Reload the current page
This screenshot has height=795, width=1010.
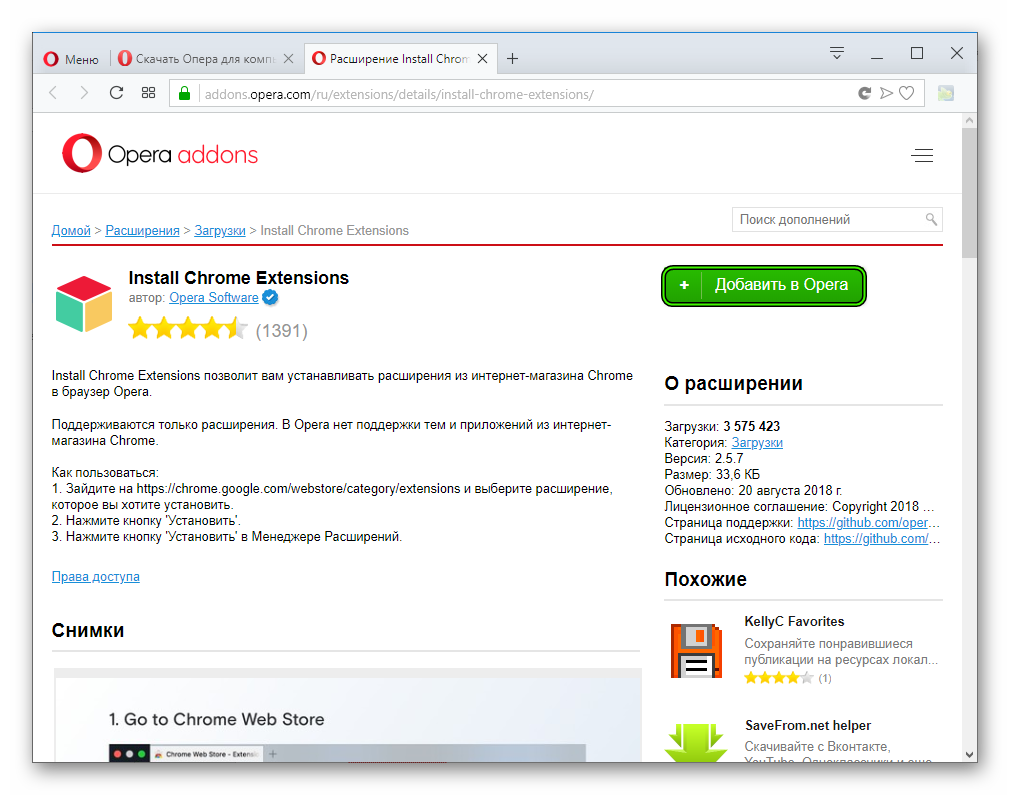(116, 93)
